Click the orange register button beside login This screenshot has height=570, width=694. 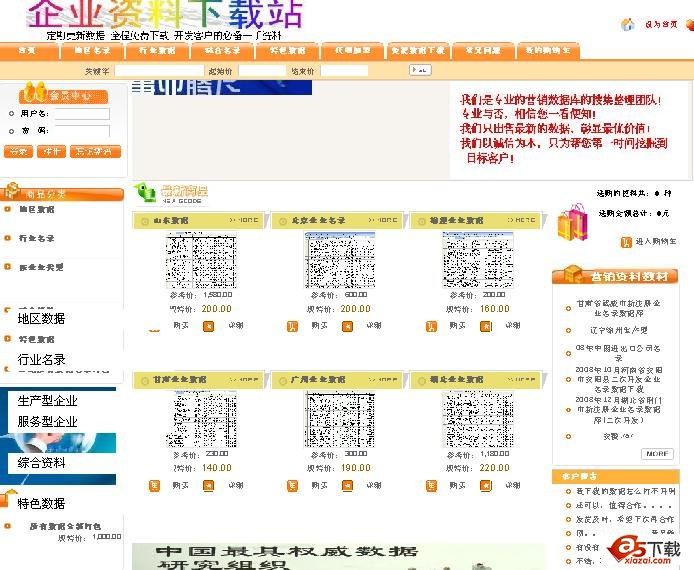51,151
